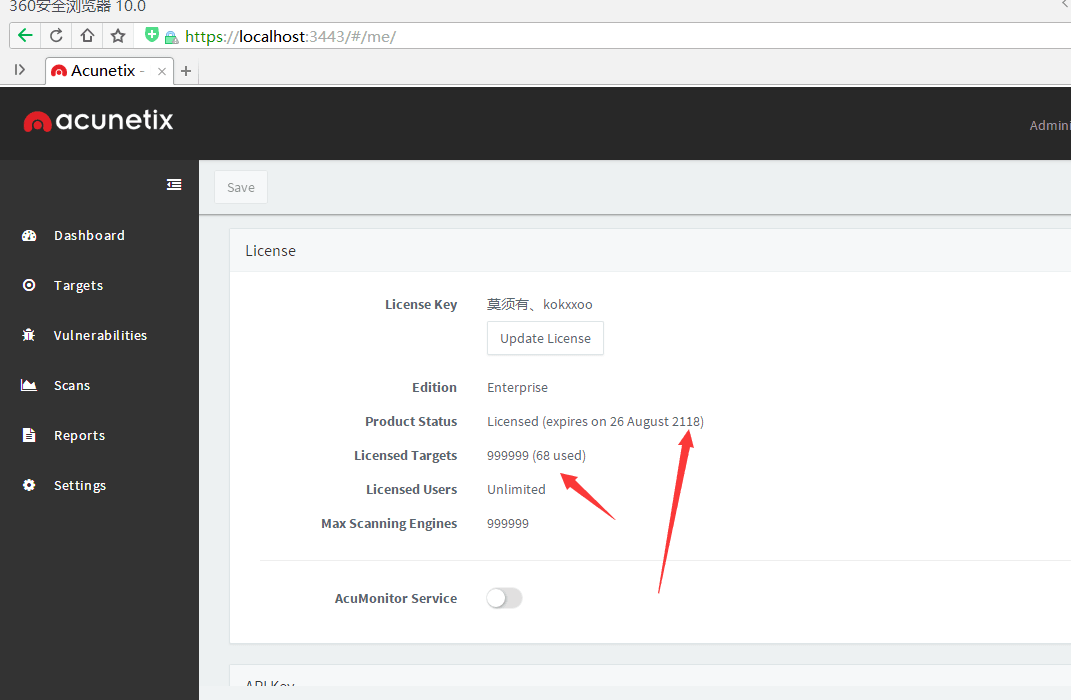Click the HTTPS padlock icon
Screen dimensions: 1071x700
pyautogui.click(x=171, y=38)
